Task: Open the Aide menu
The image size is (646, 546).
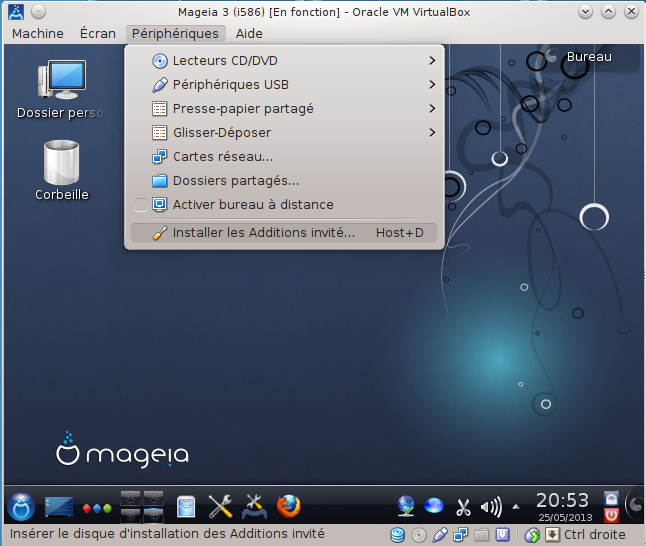Action: point(249,33)
